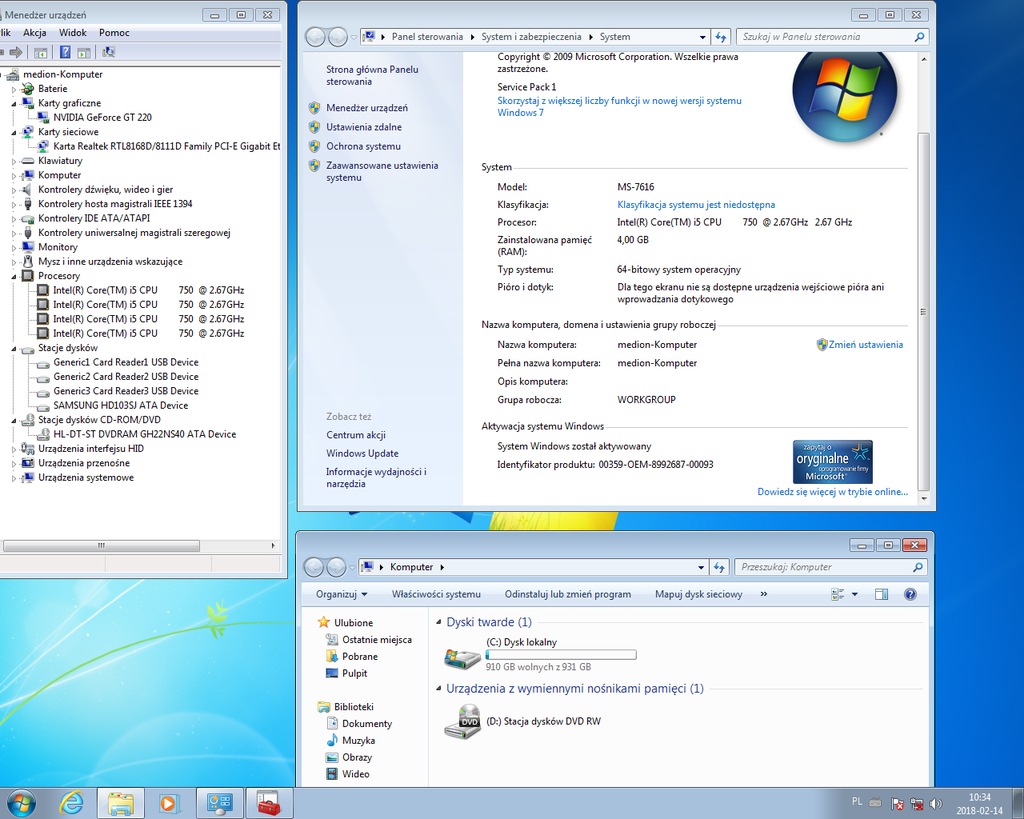Click the genuine Microsoft 'oryginalne' badge
1024x819 pixels.
[833, 462]
